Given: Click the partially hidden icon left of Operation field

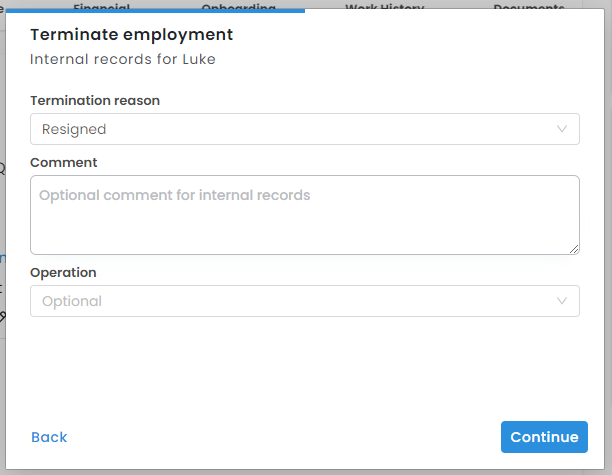Looking at the screenshot, I should tap(2, 316).
